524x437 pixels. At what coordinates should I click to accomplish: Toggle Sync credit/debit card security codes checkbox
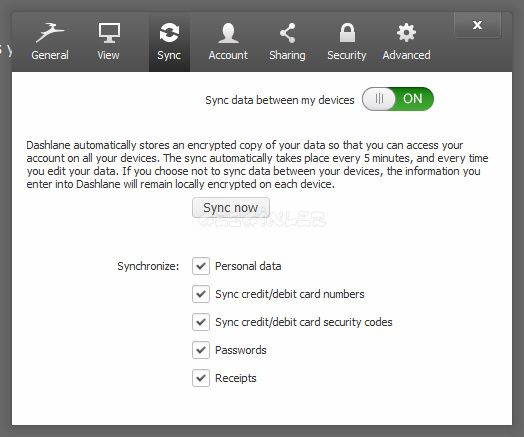tap(201, 322)
